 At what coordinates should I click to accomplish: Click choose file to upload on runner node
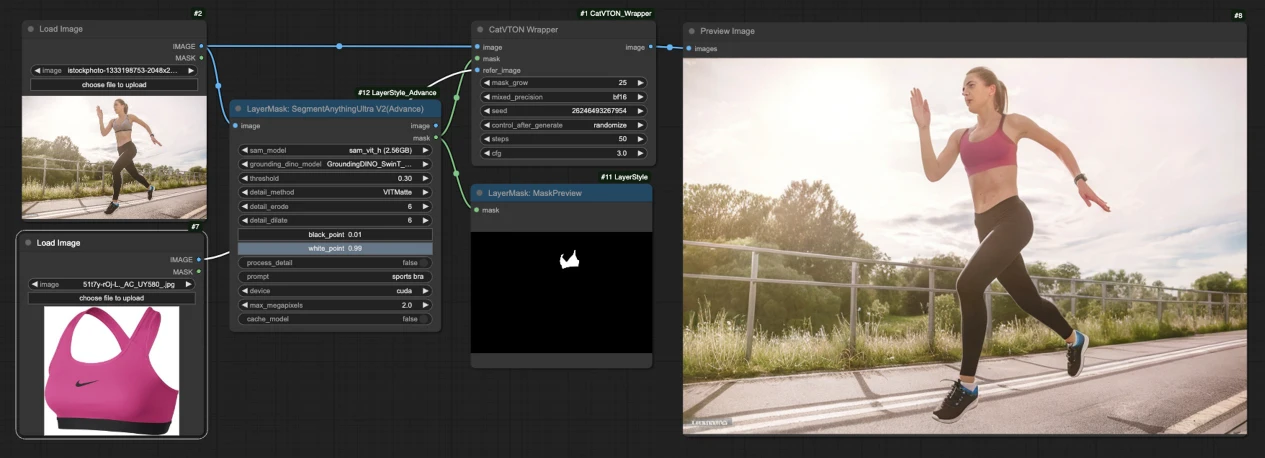(113, 85)
